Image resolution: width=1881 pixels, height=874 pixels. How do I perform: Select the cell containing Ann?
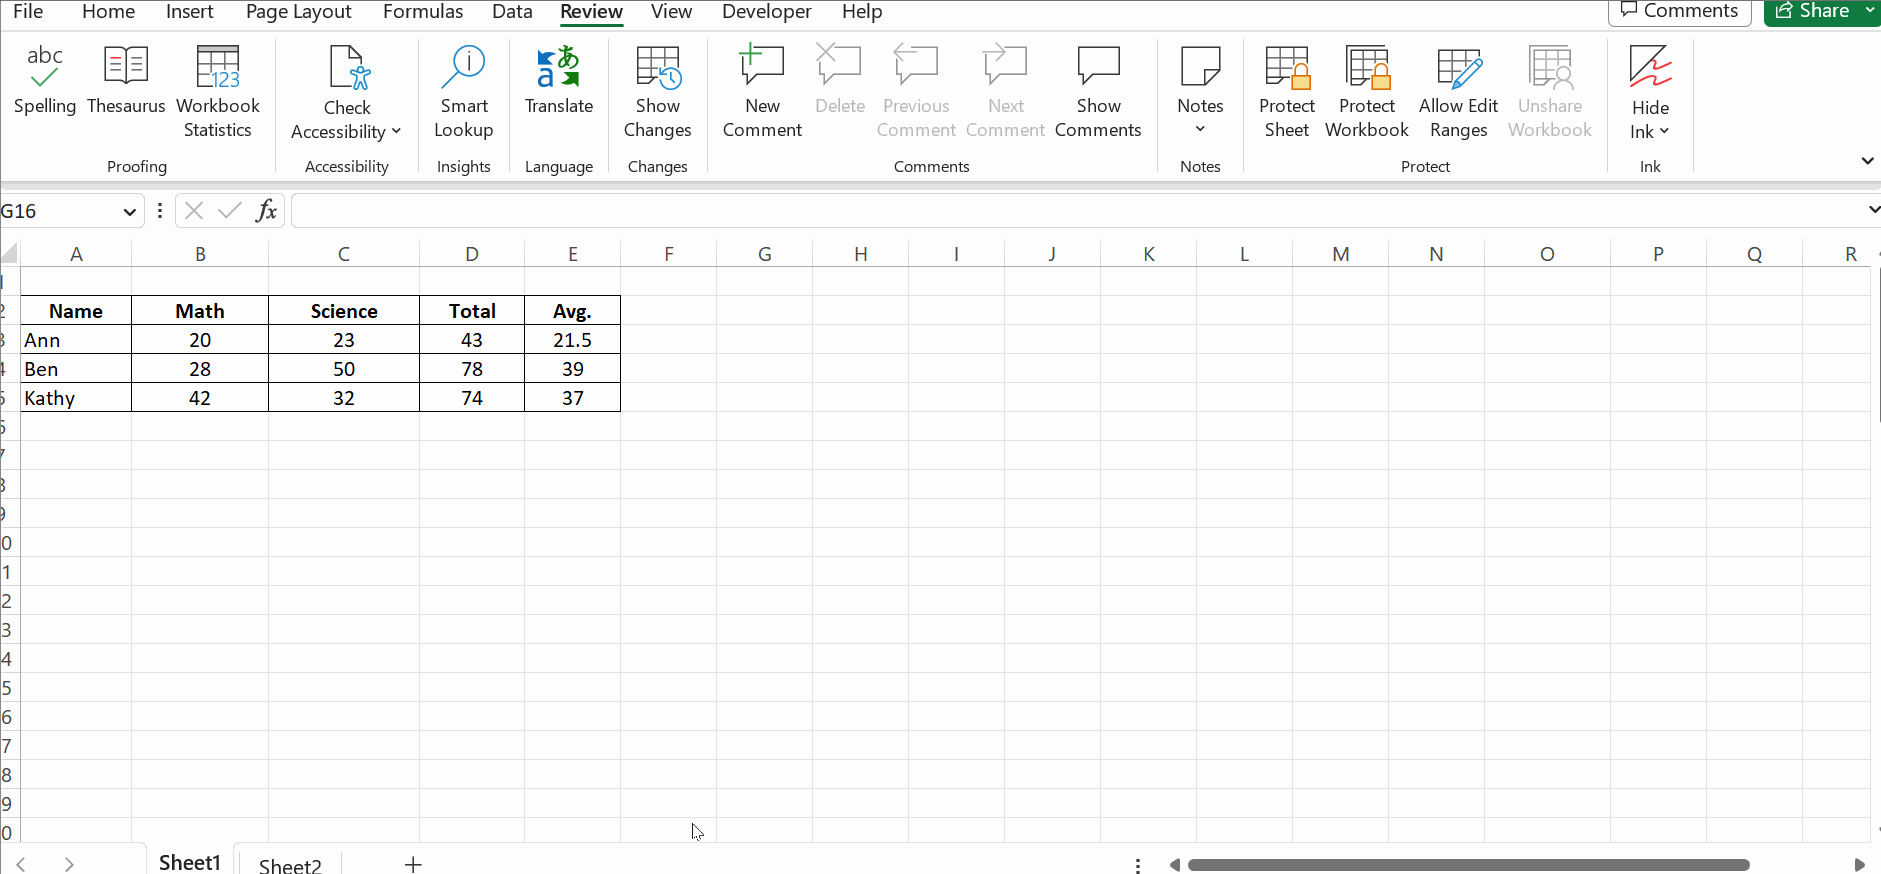click(76, 340)
